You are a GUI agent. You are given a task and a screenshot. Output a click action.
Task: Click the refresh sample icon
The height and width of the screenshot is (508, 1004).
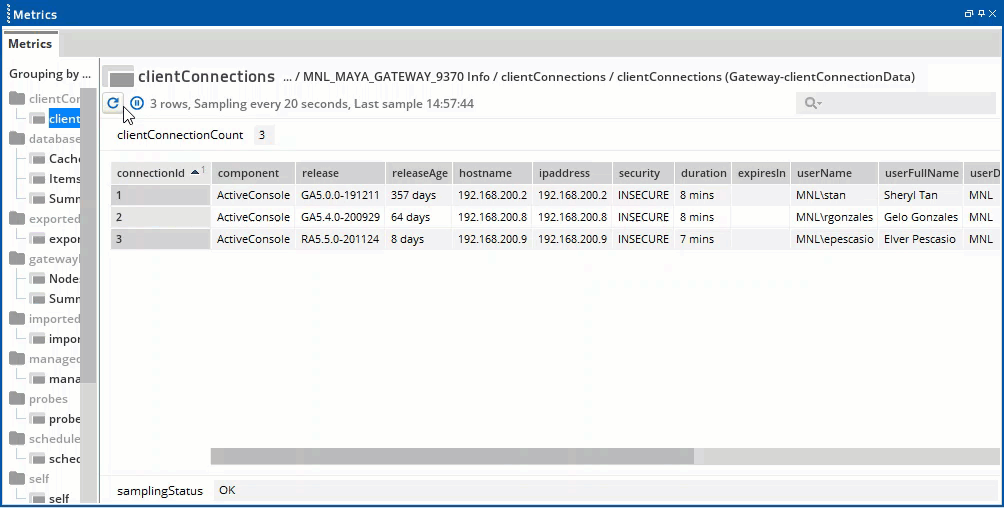click(113, 102)
